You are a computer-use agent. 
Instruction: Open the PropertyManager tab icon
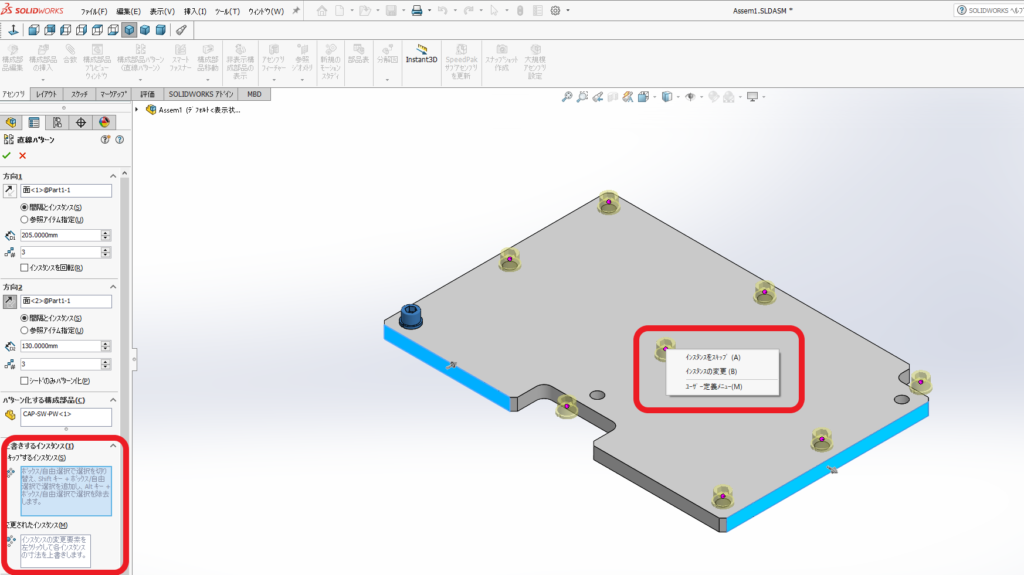[33, 122]
